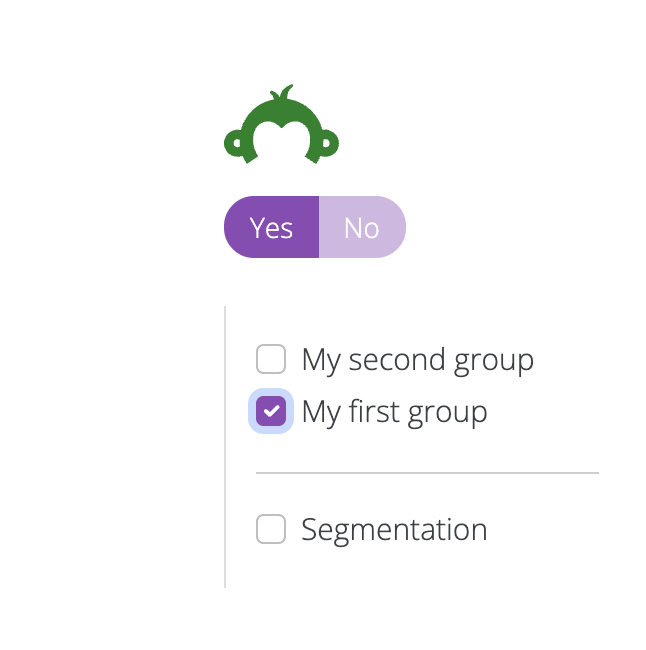Screen dimensions: 646x650
Task: Click the word No in the toggle
Action: [x=361, y=227]
